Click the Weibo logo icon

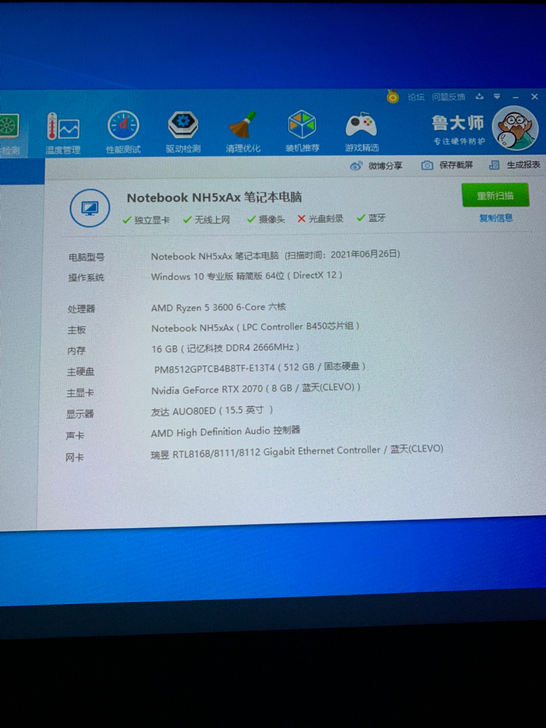pyautogui.click(x=356, y=166)
